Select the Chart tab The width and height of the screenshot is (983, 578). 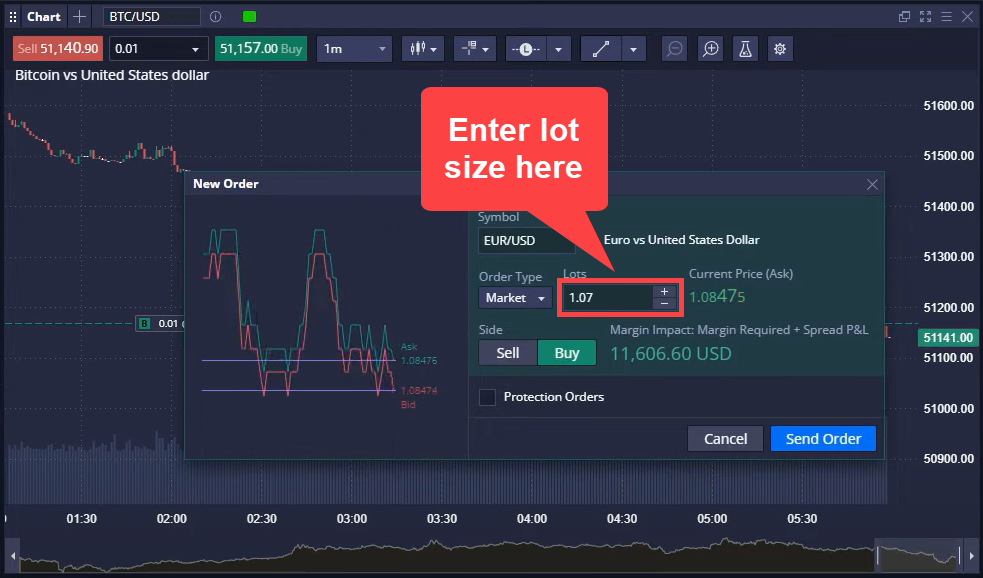[43, 17]
